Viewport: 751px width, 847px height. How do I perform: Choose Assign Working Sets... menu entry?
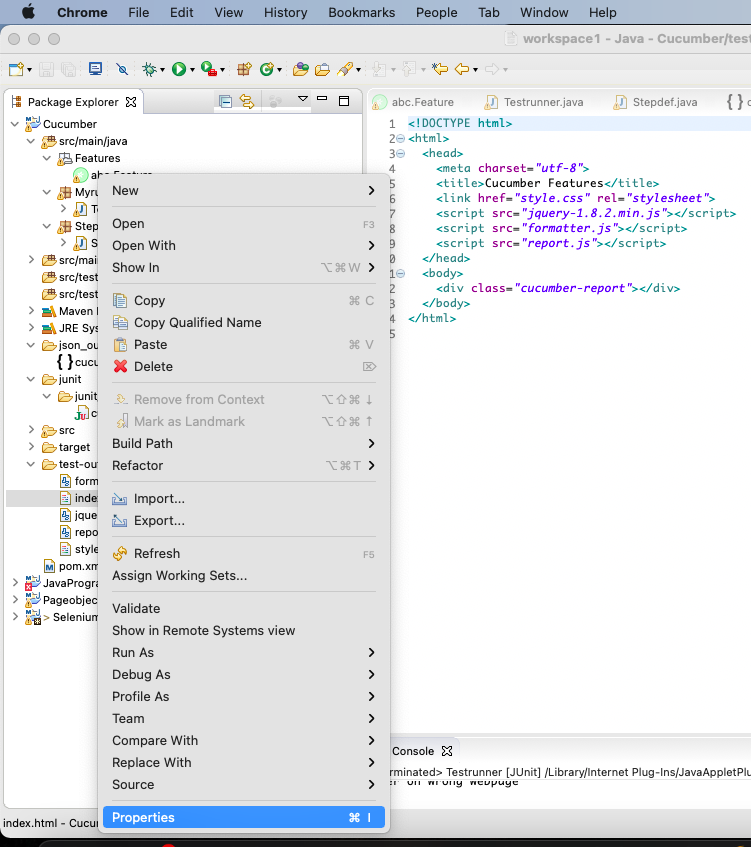click(244, 576)
